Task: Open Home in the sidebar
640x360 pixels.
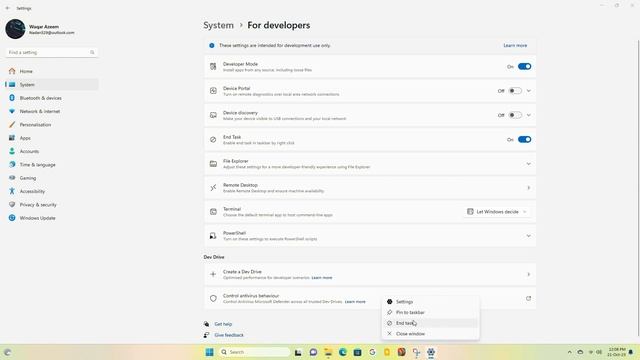Action: [x=51, y=71]
